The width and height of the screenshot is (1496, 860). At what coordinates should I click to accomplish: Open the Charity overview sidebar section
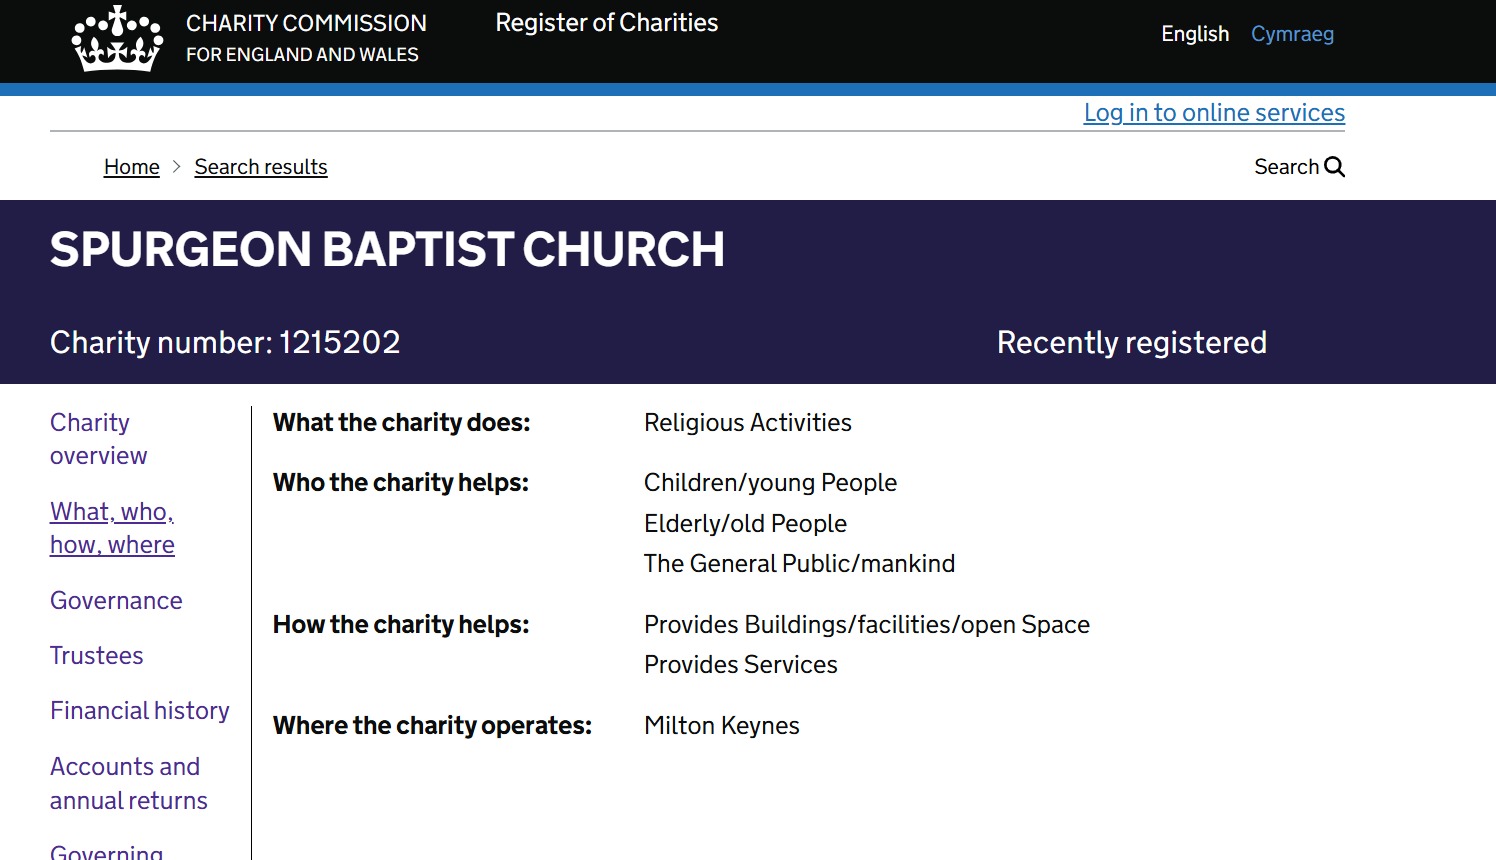click(x=98, y=439)
